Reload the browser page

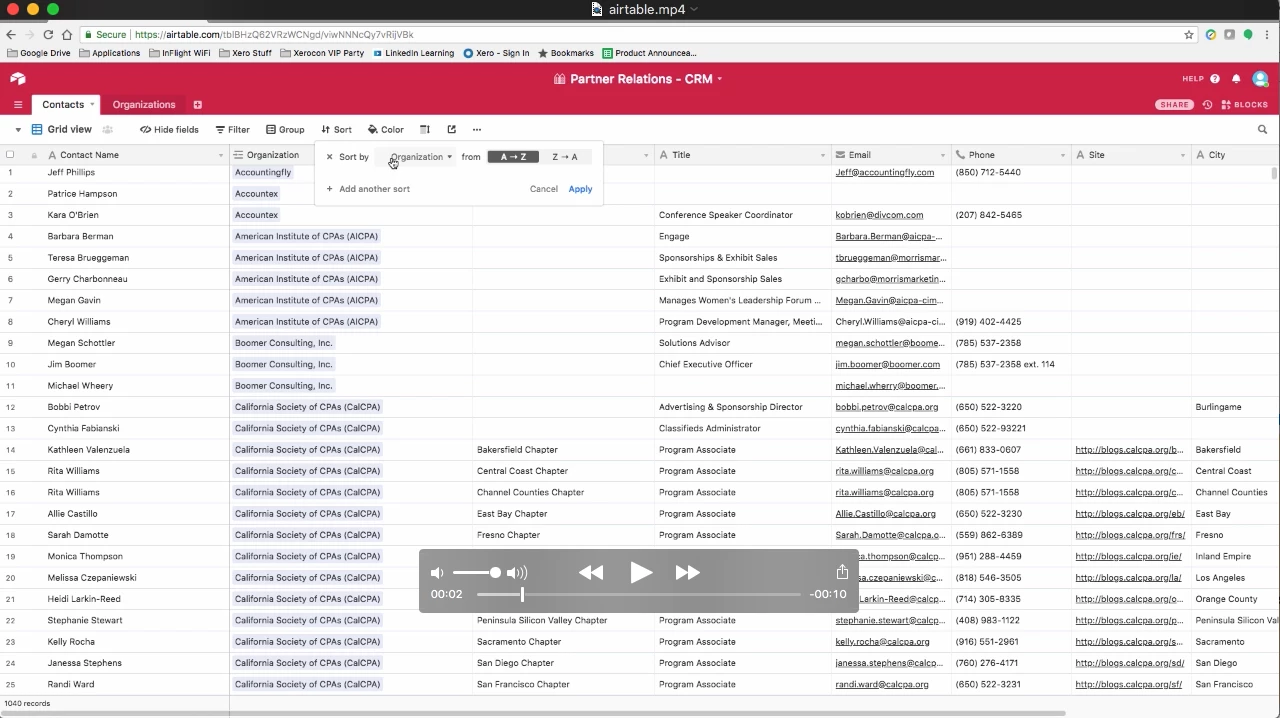click(x=48, y=34)
